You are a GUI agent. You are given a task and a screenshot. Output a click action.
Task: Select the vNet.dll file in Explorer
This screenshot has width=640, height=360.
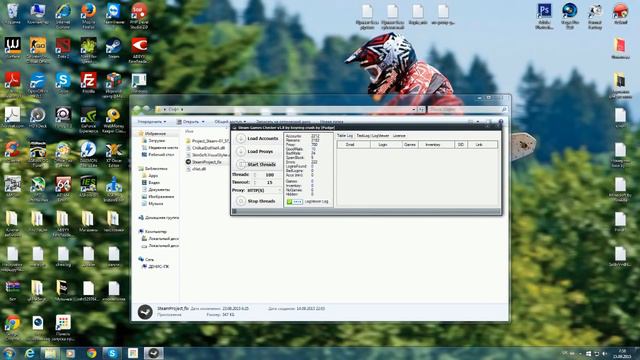click(196, 169)
